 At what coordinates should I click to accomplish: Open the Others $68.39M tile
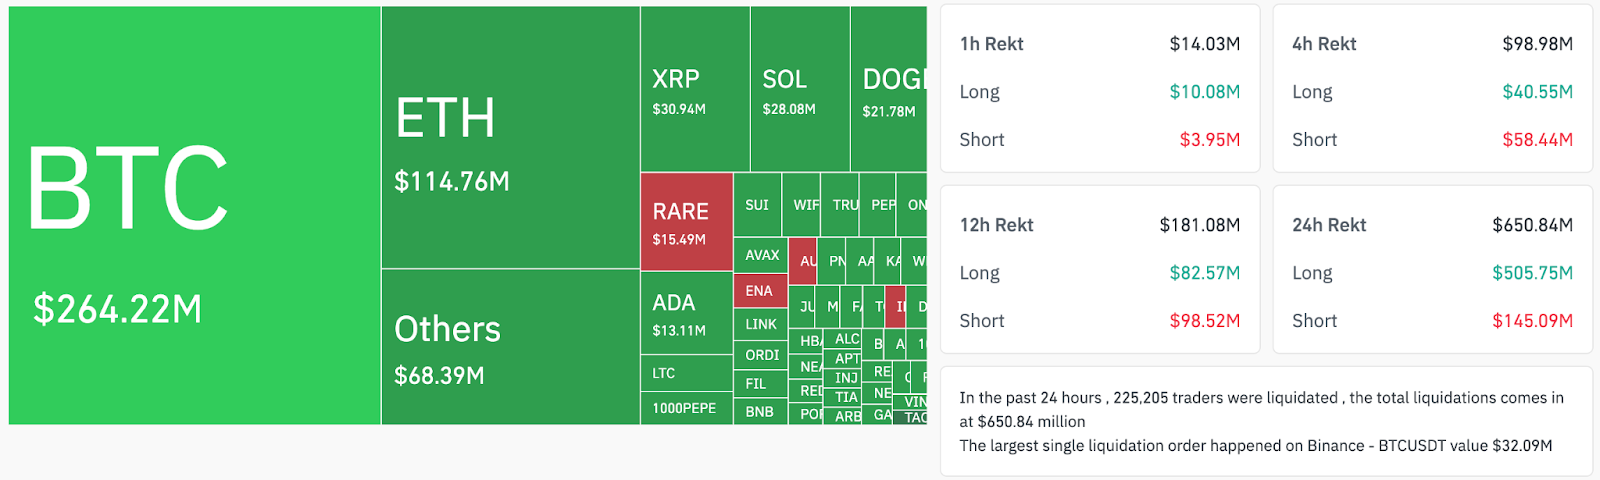tap(510, 346)
